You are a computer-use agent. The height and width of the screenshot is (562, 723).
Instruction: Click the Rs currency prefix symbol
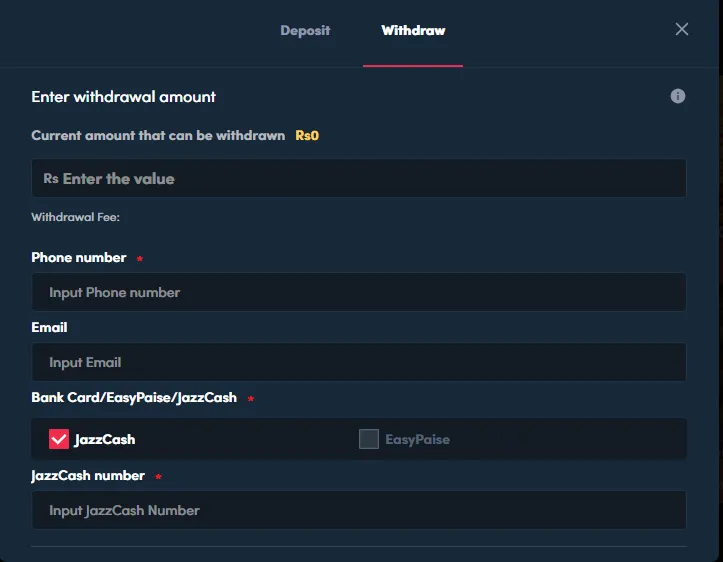pyautogui.click(x=50, y=179)
